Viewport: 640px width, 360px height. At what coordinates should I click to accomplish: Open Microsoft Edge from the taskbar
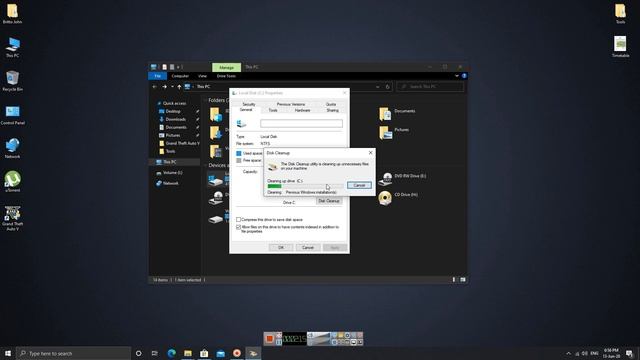(171, 353)
